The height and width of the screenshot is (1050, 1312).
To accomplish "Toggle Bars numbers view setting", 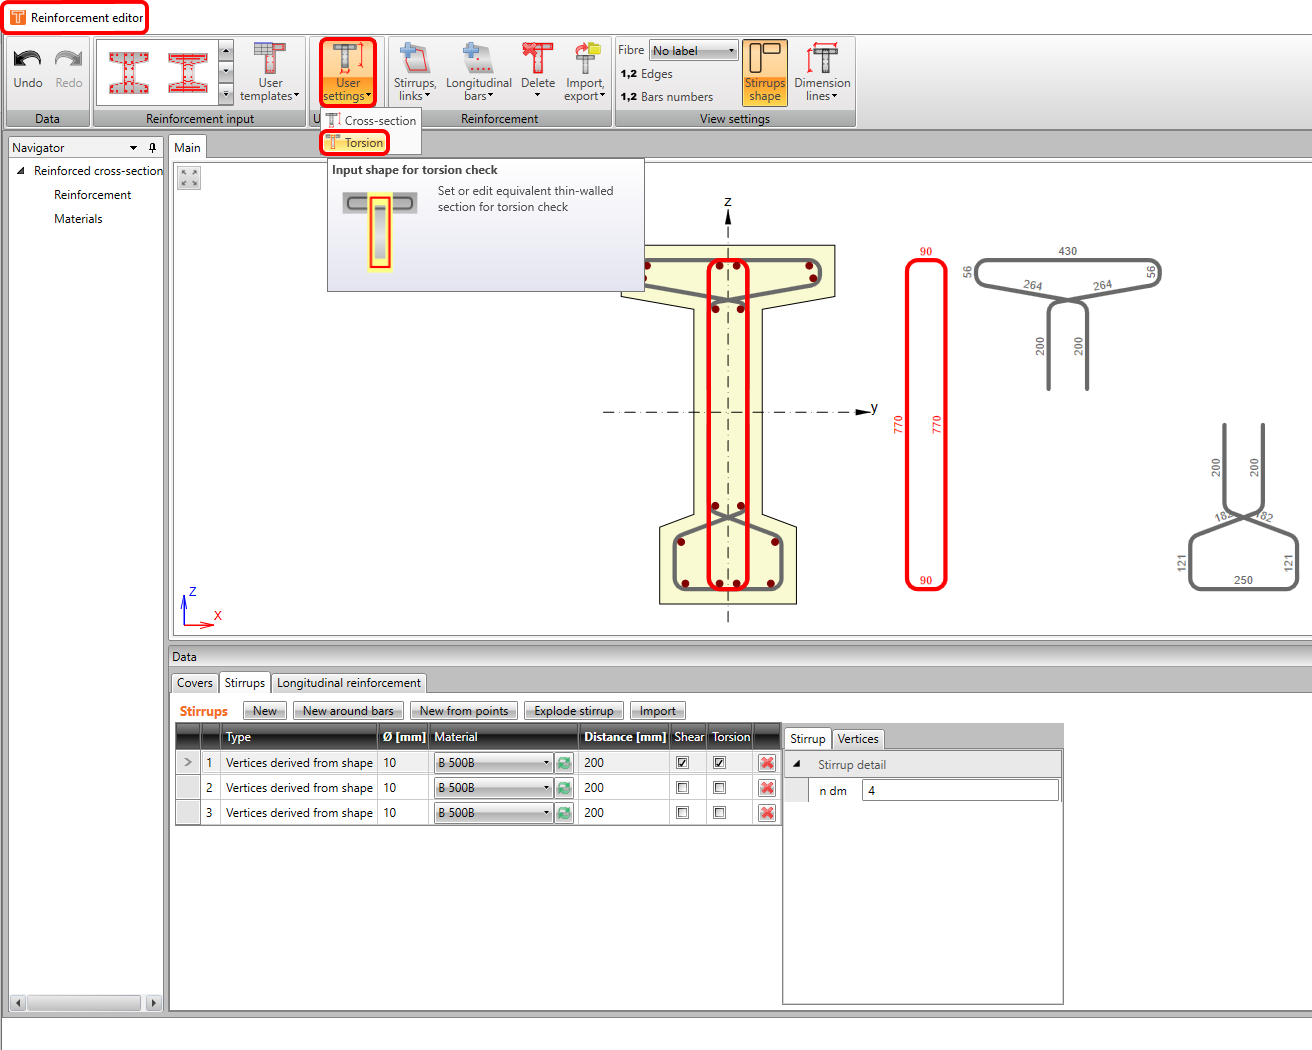I will tap(666, 97).
